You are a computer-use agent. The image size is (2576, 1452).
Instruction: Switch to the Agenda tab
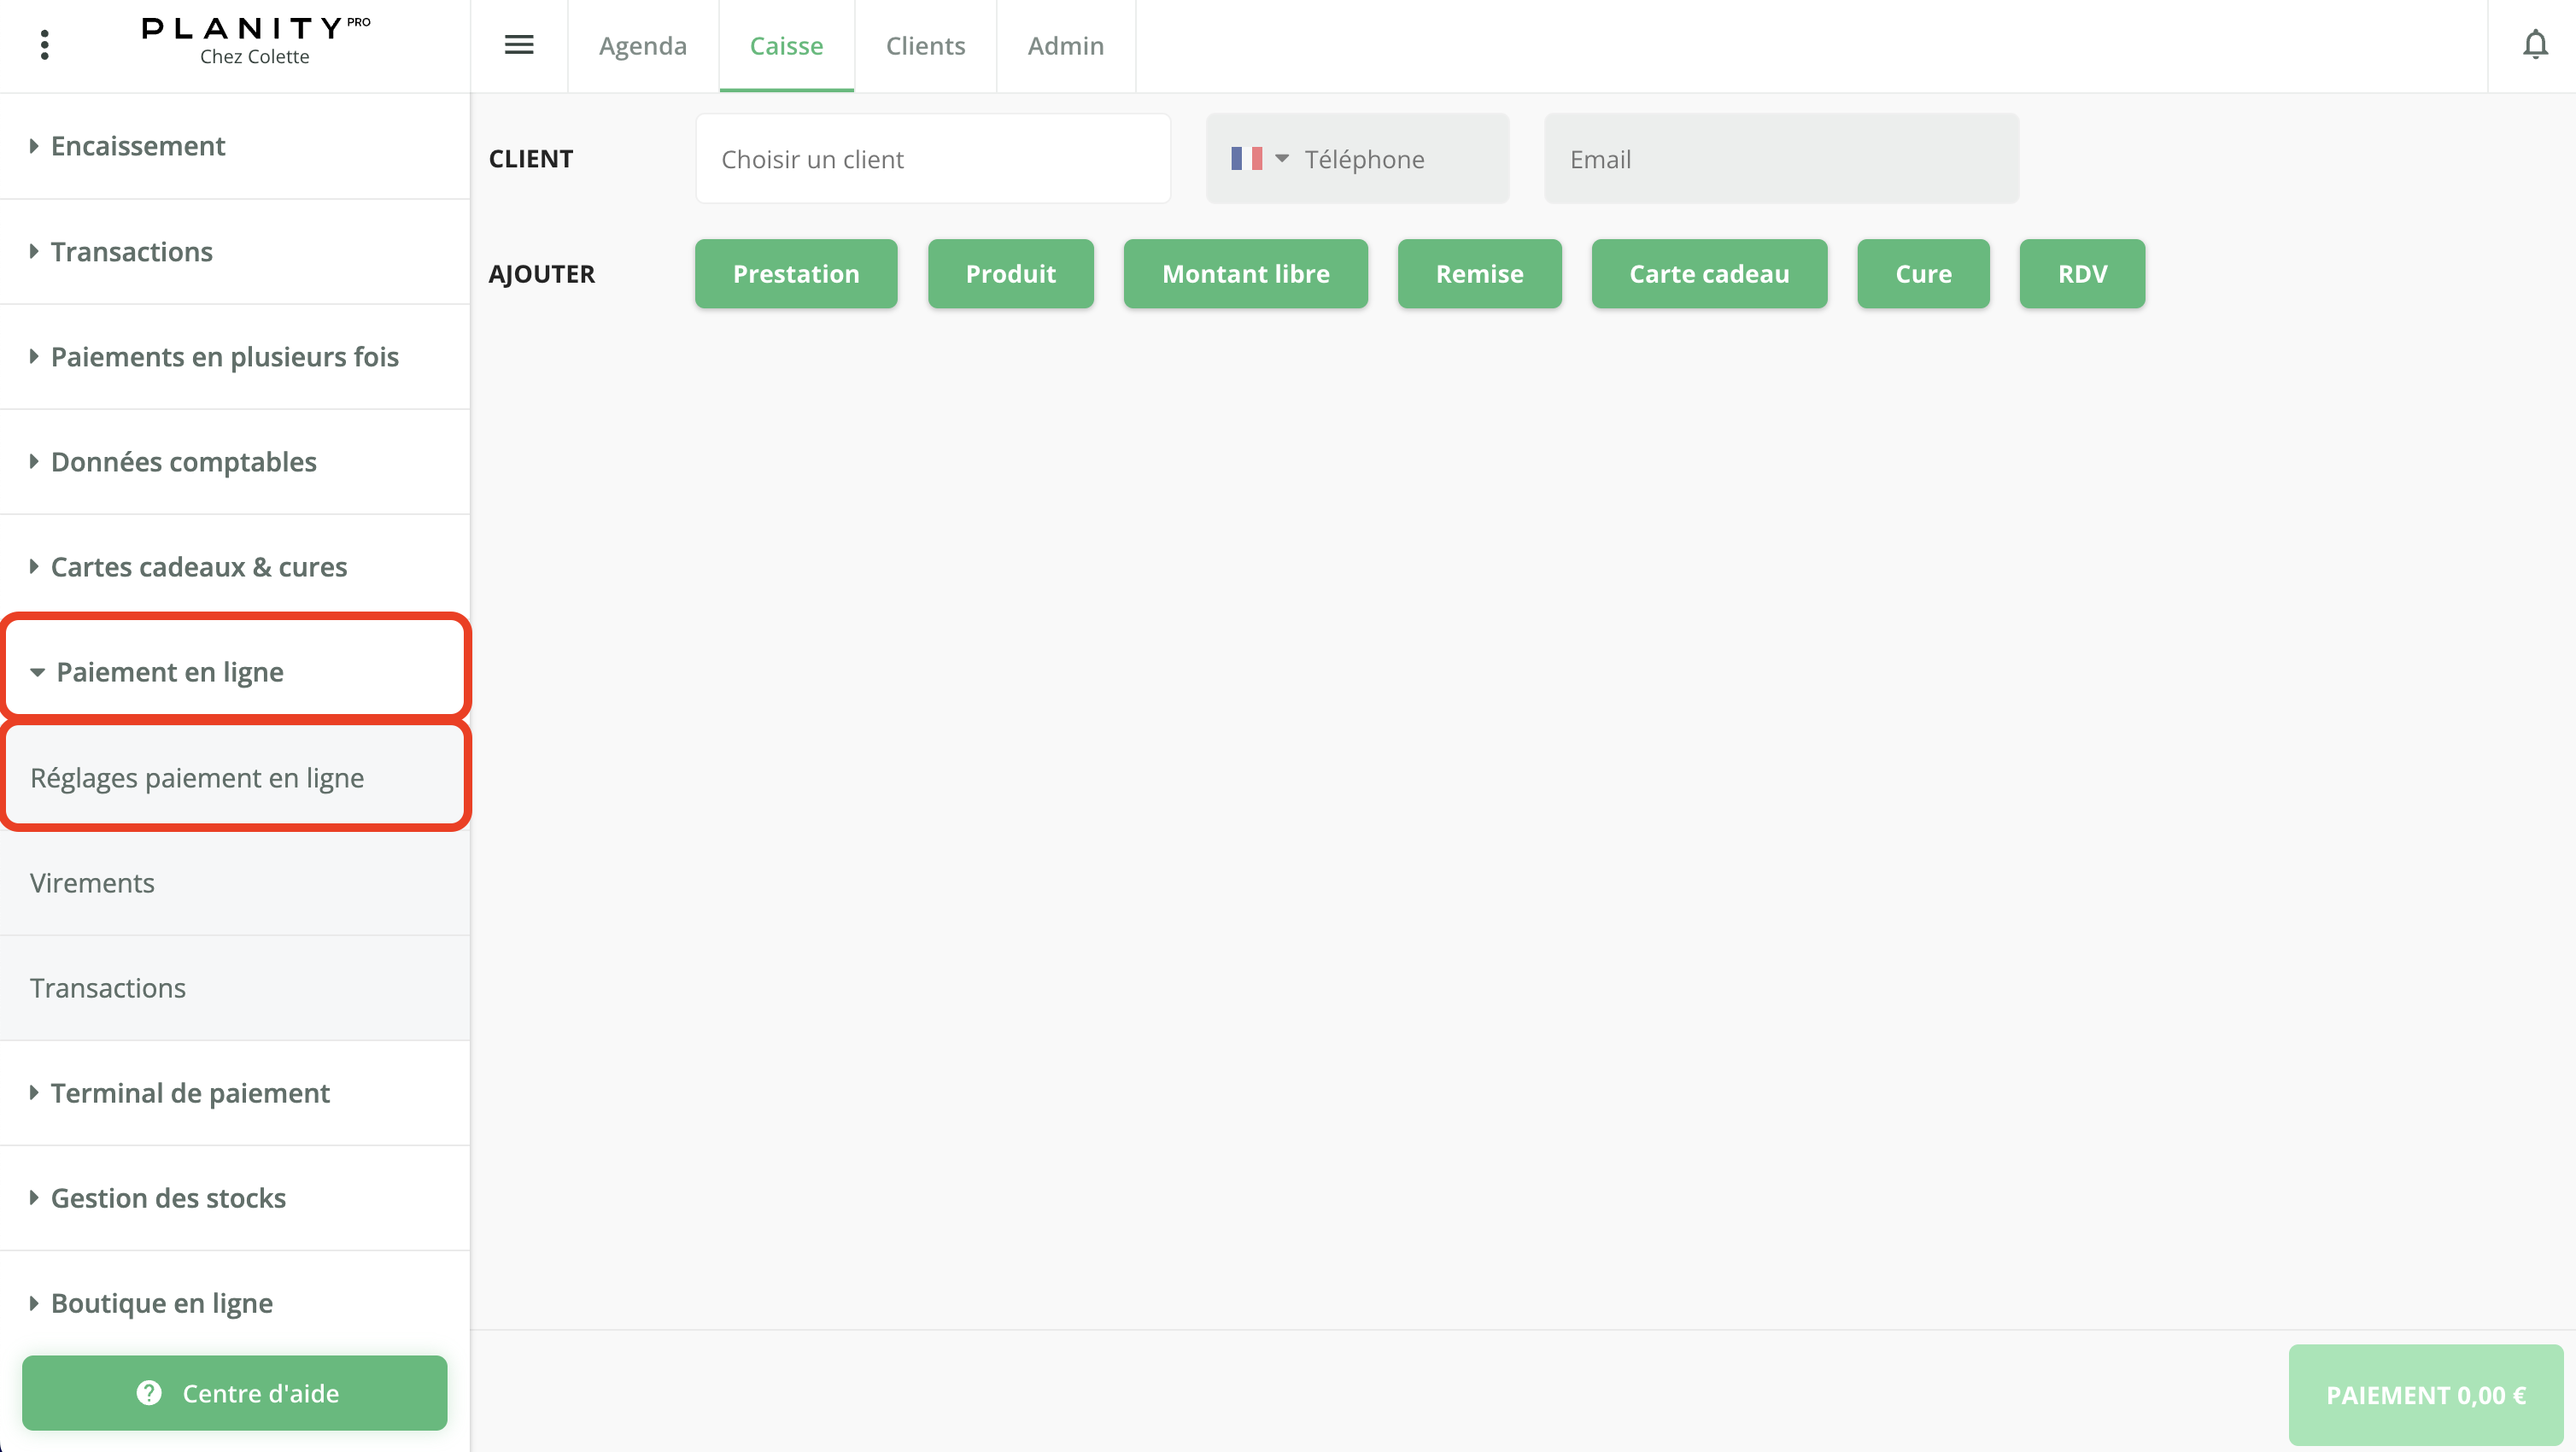point(642,46)
